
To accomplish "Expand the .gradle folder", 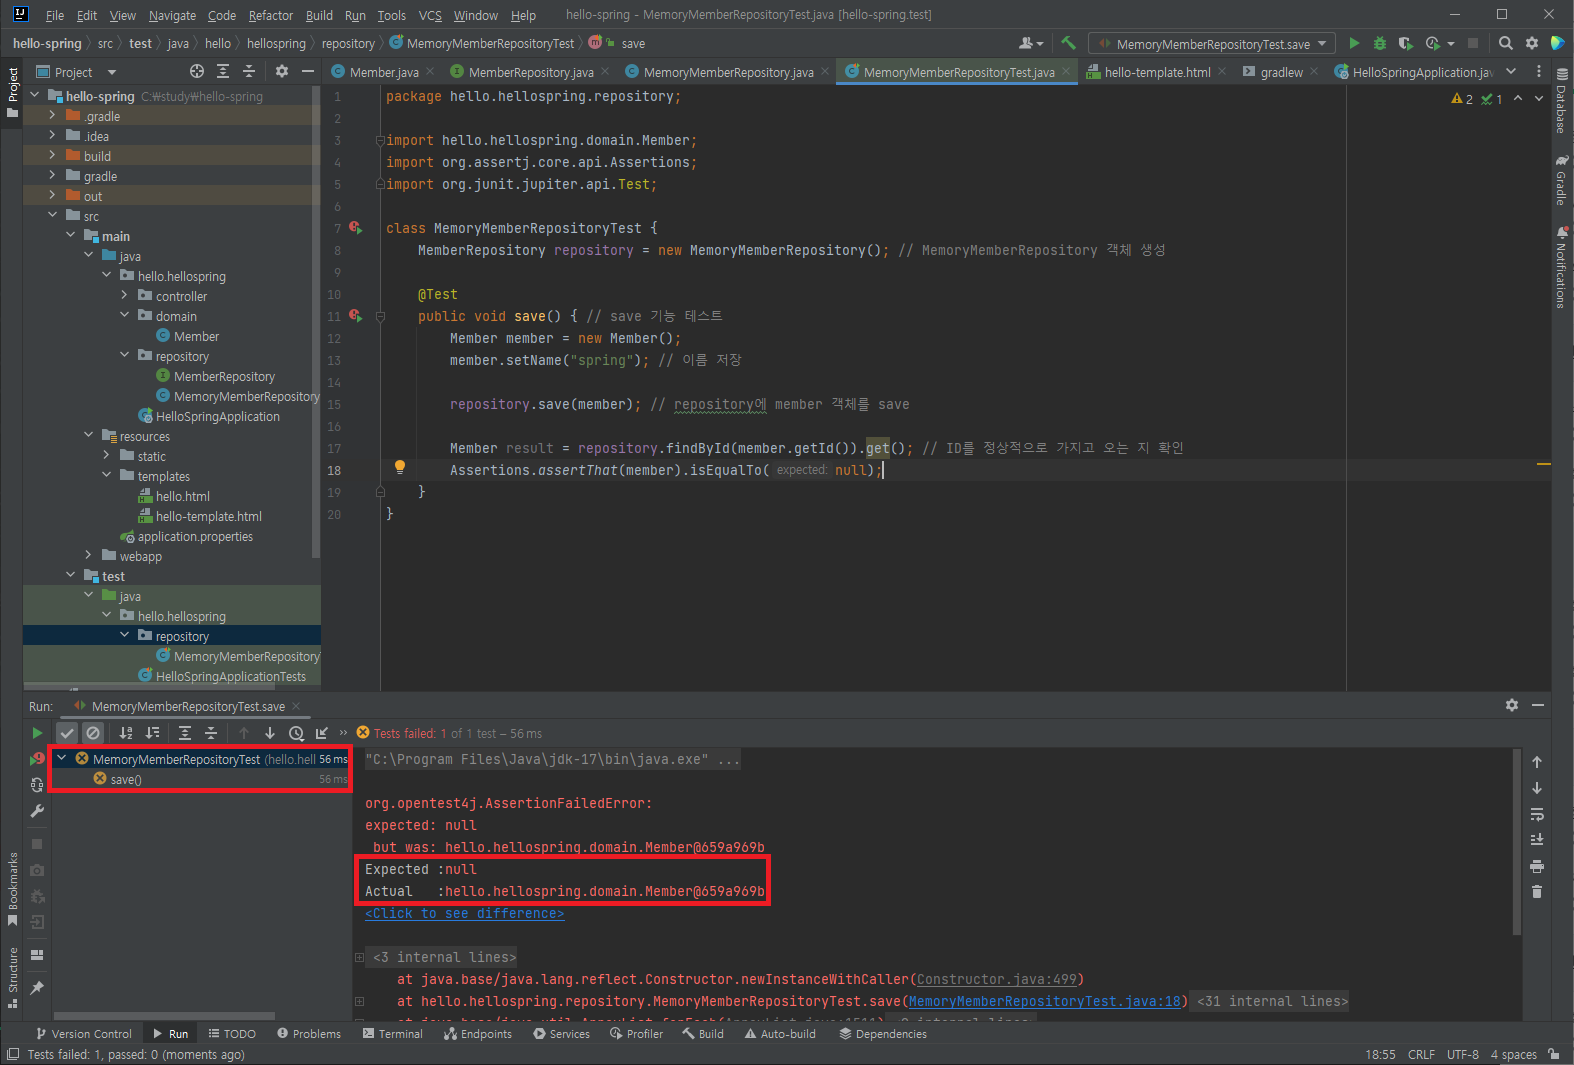I will (x=52, y=116).
